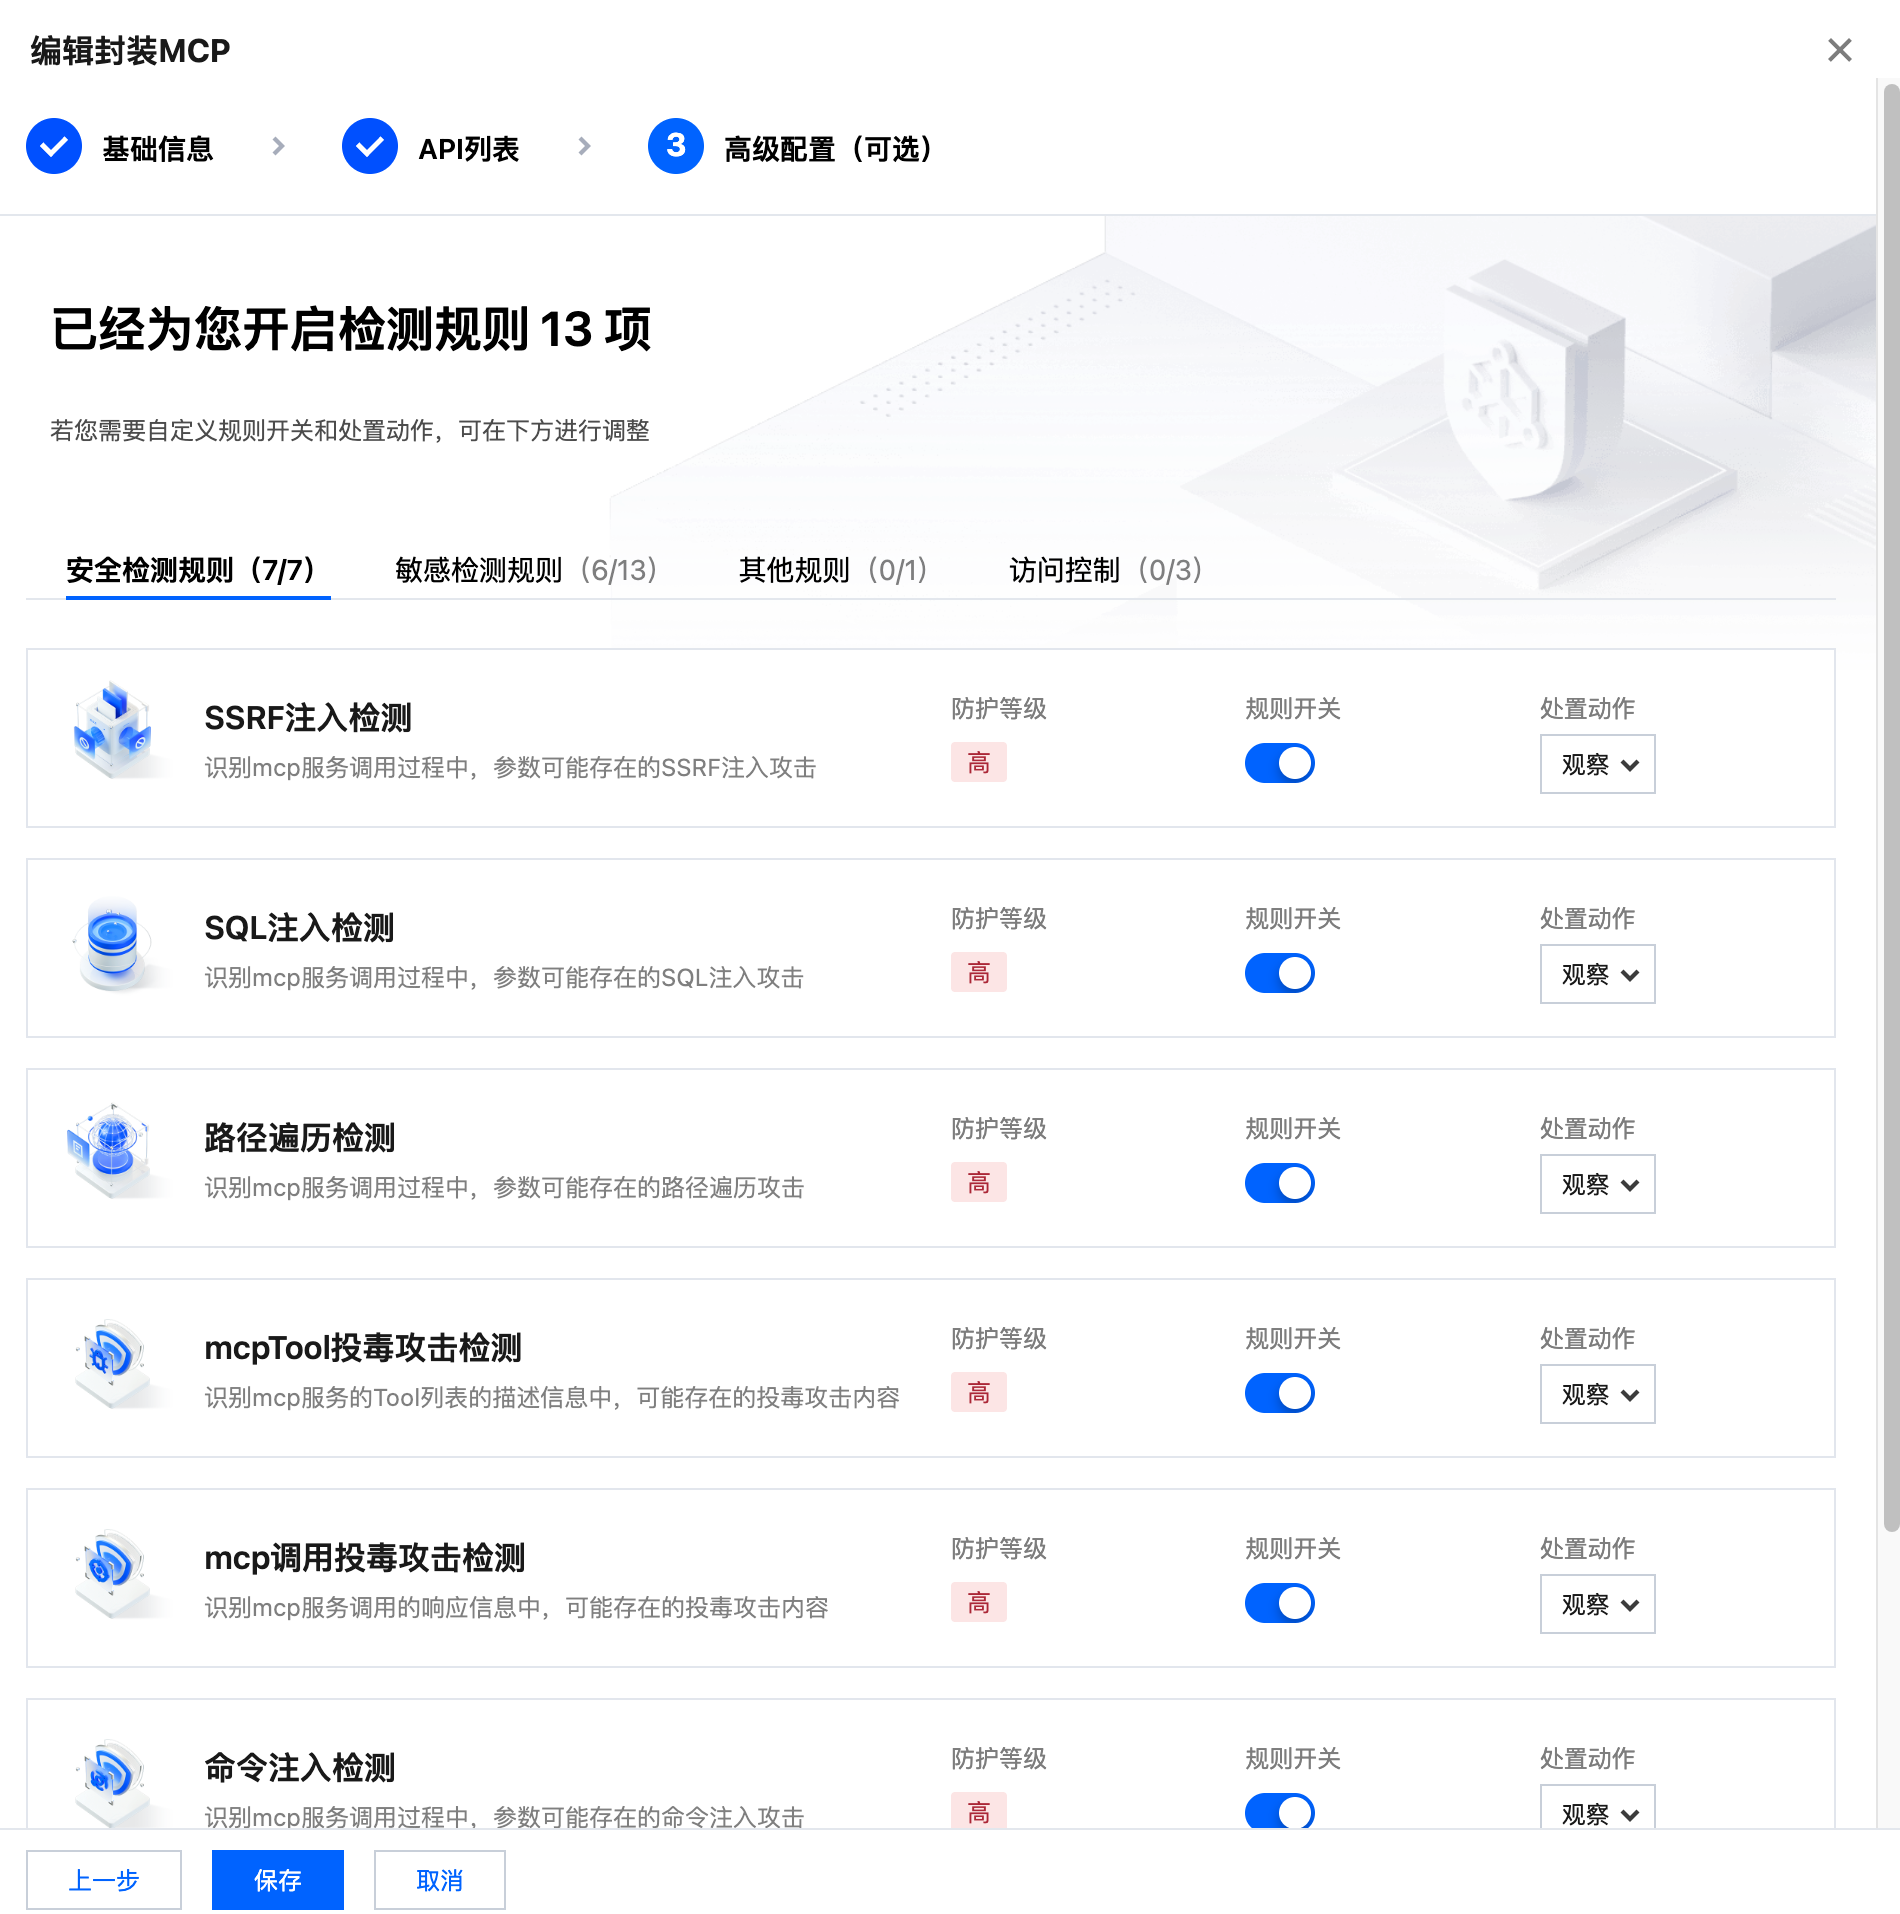Close the 编辑封装MCP dialog
Image resolution: width=1900 pixels, height=1914 pixels.
[x=1840, y=50]
